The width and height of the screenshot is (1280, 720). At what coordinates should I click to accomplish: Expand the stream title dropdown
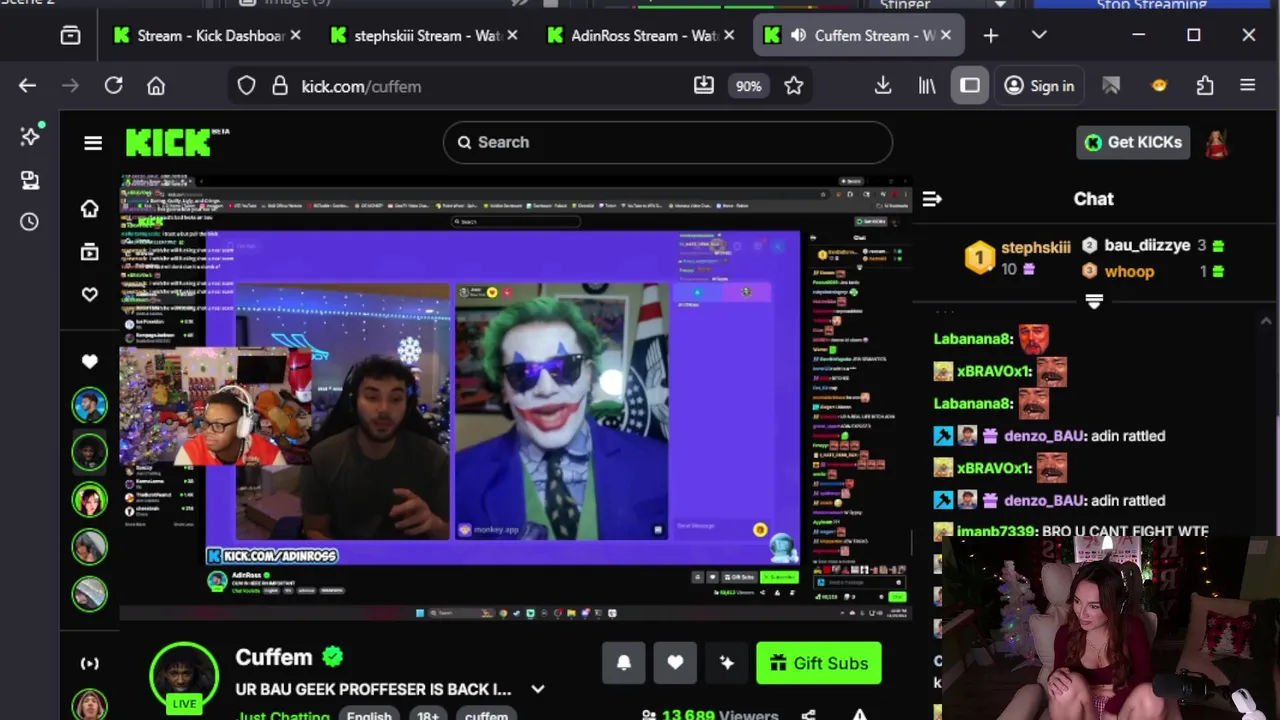click(x=537, y=689)
